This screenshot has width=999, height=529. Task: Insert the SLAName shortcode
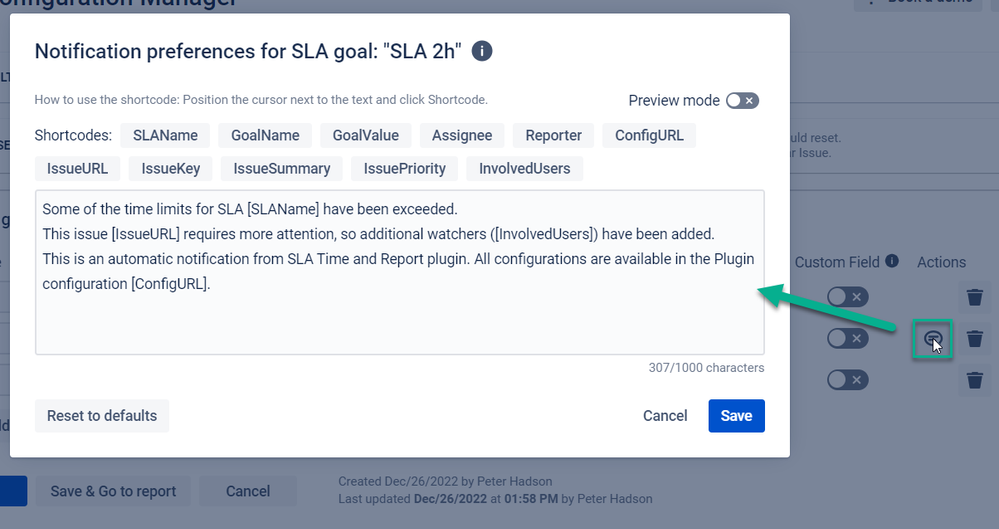tap(165, 135)
